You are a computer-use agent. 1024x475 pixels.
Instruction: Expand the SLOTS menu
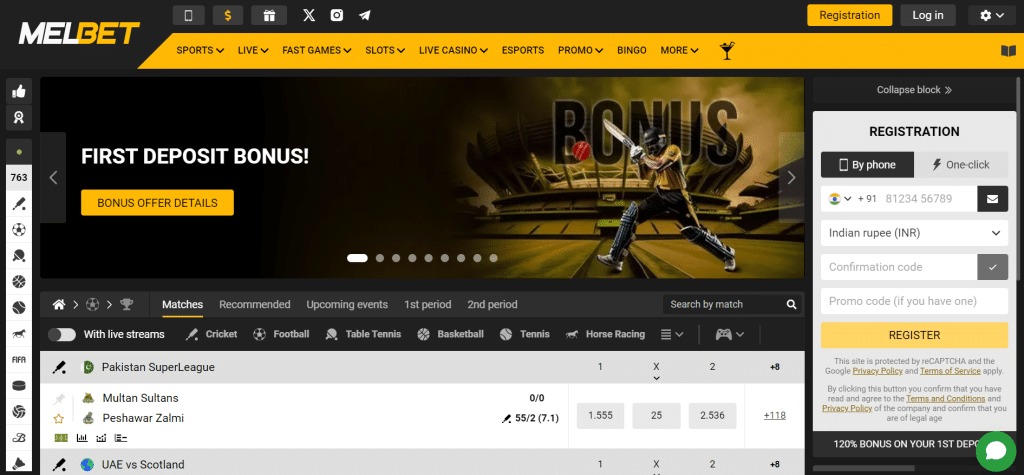point(385,50)
